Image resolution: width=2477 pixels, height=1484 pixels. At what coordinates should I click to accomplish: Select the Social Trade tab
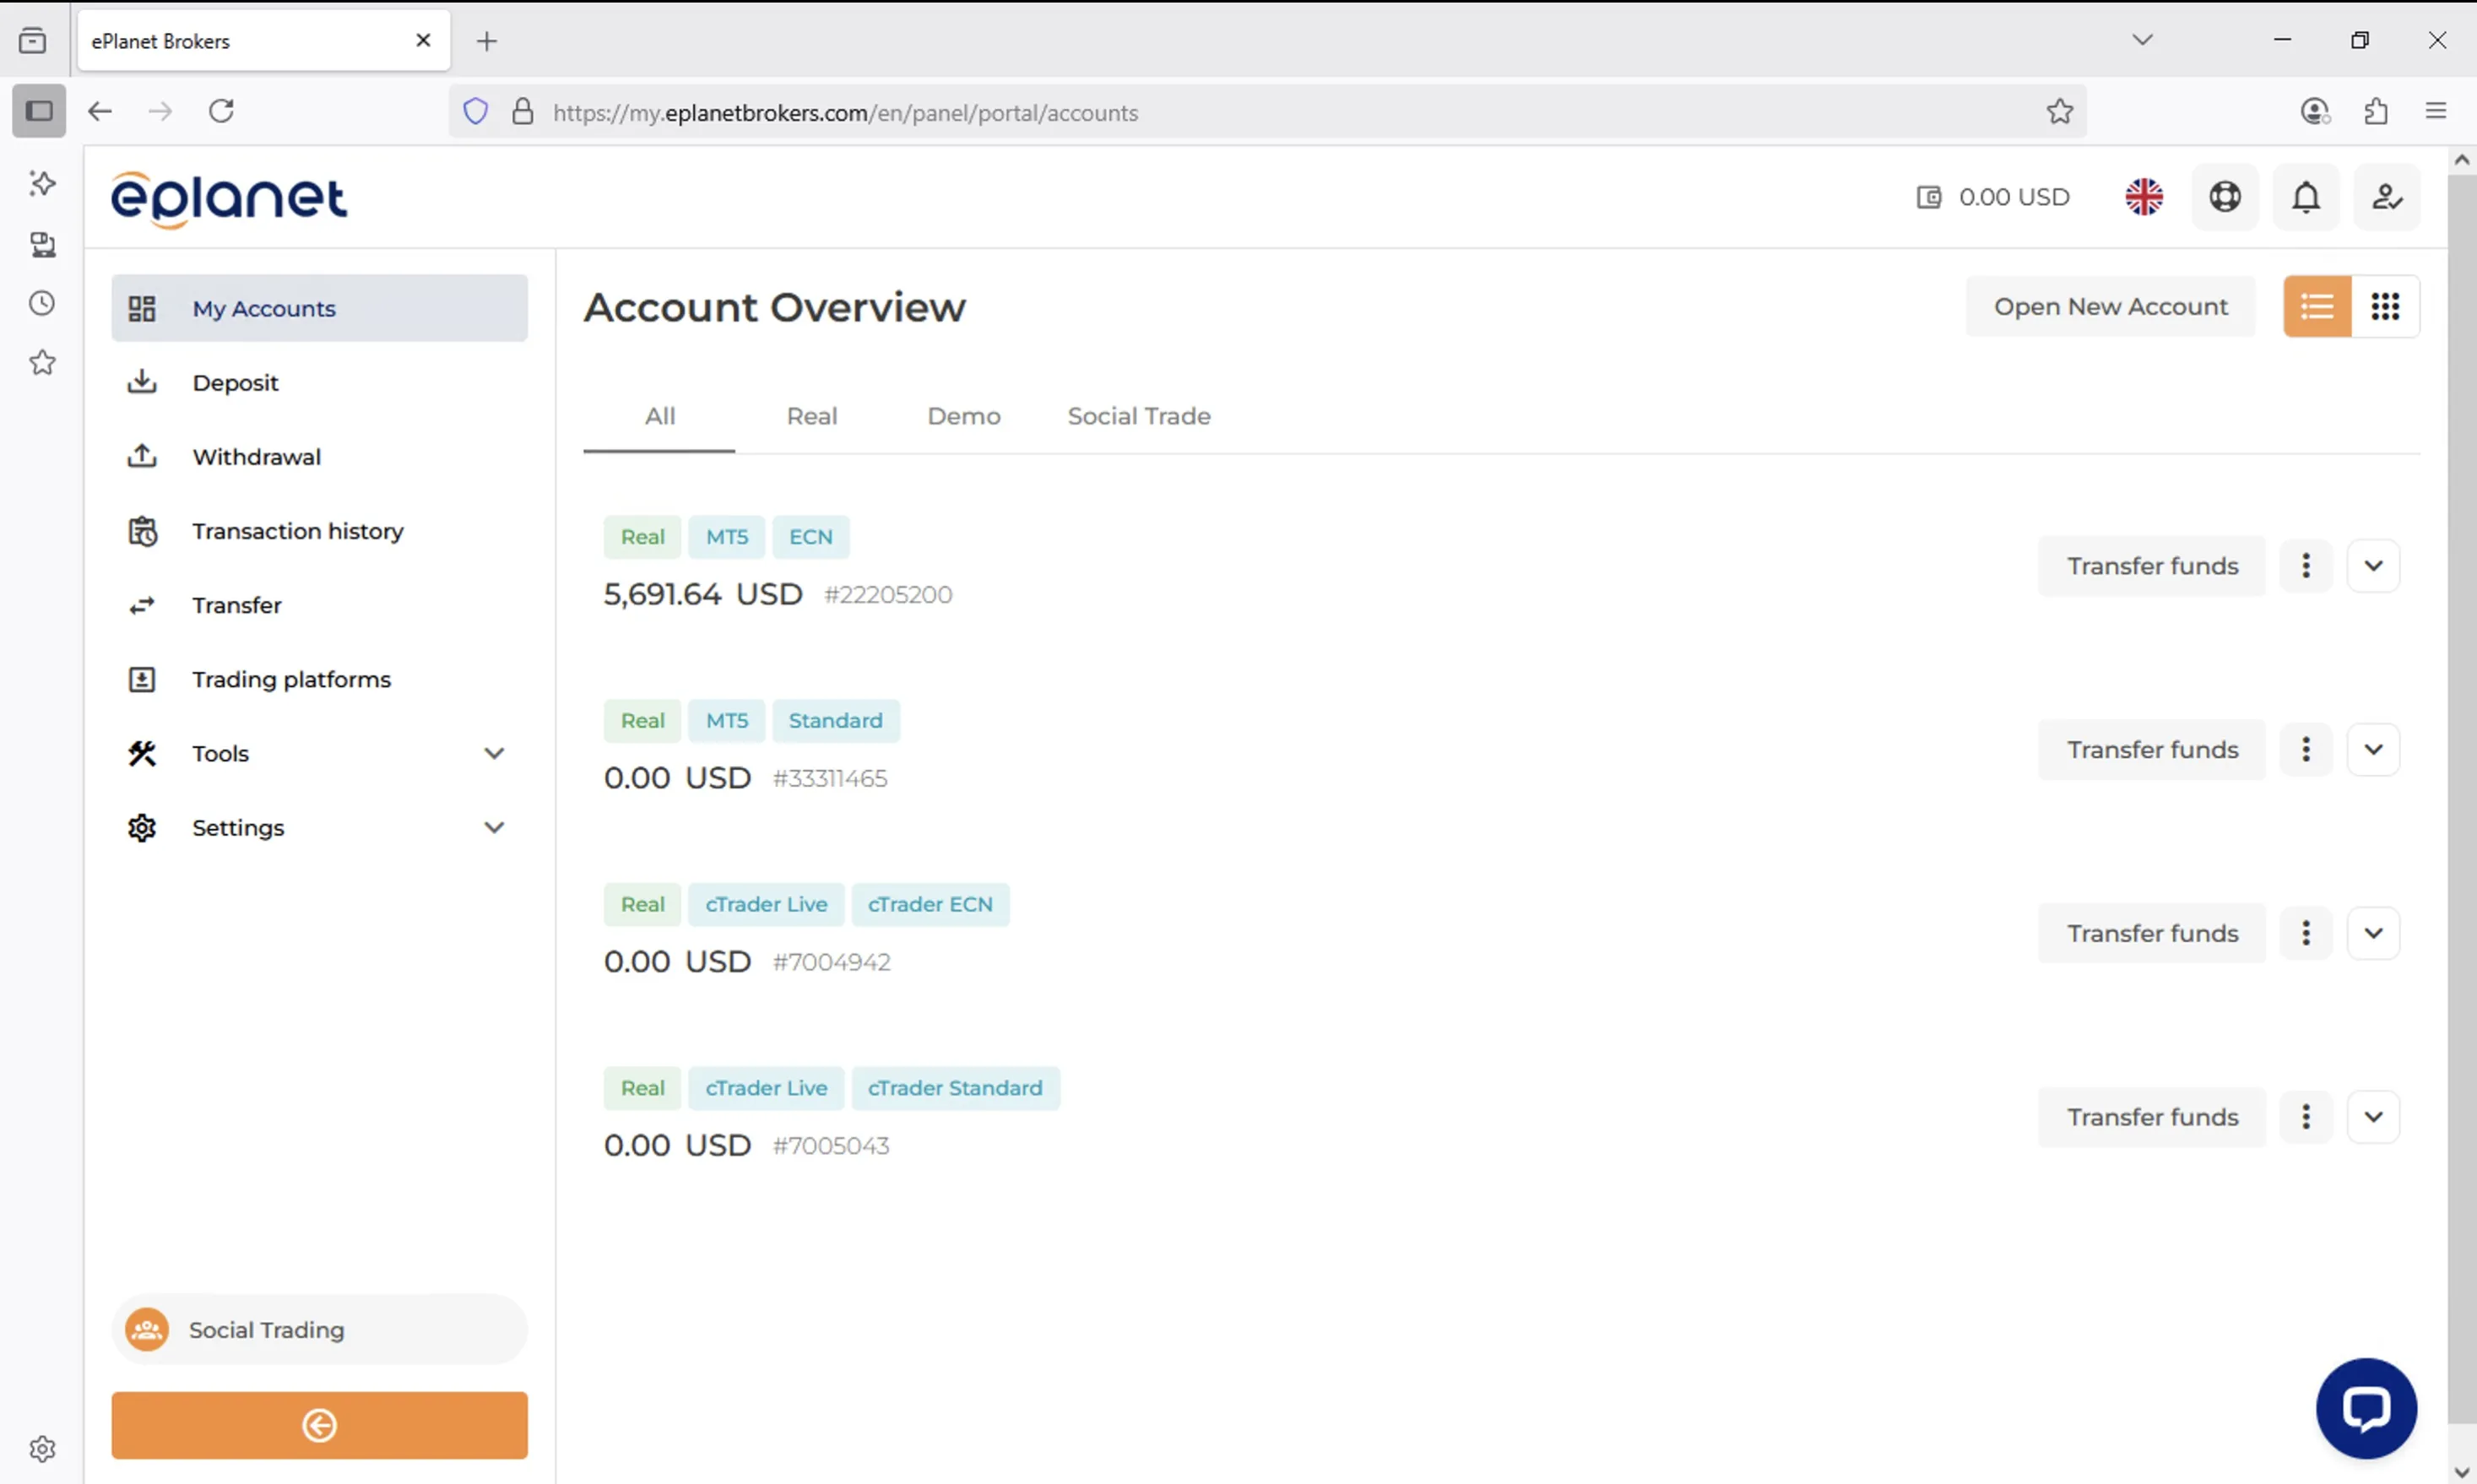pos(1138,416)
